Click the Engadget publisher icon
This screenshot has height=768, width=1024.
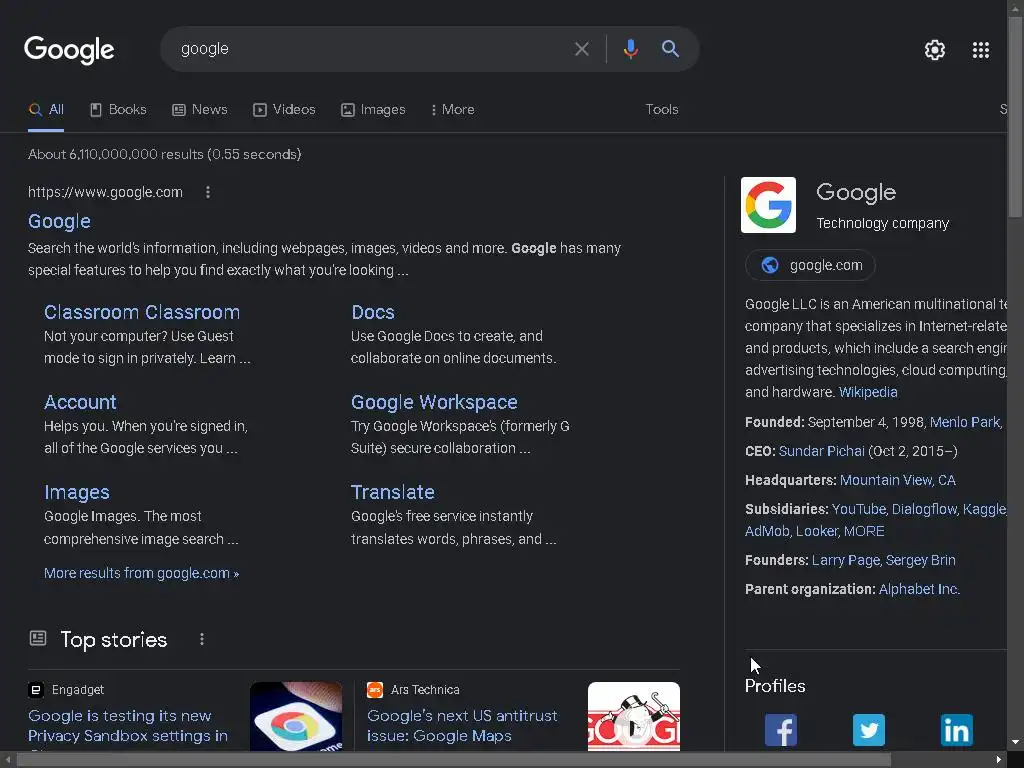[x=36, y=690]
